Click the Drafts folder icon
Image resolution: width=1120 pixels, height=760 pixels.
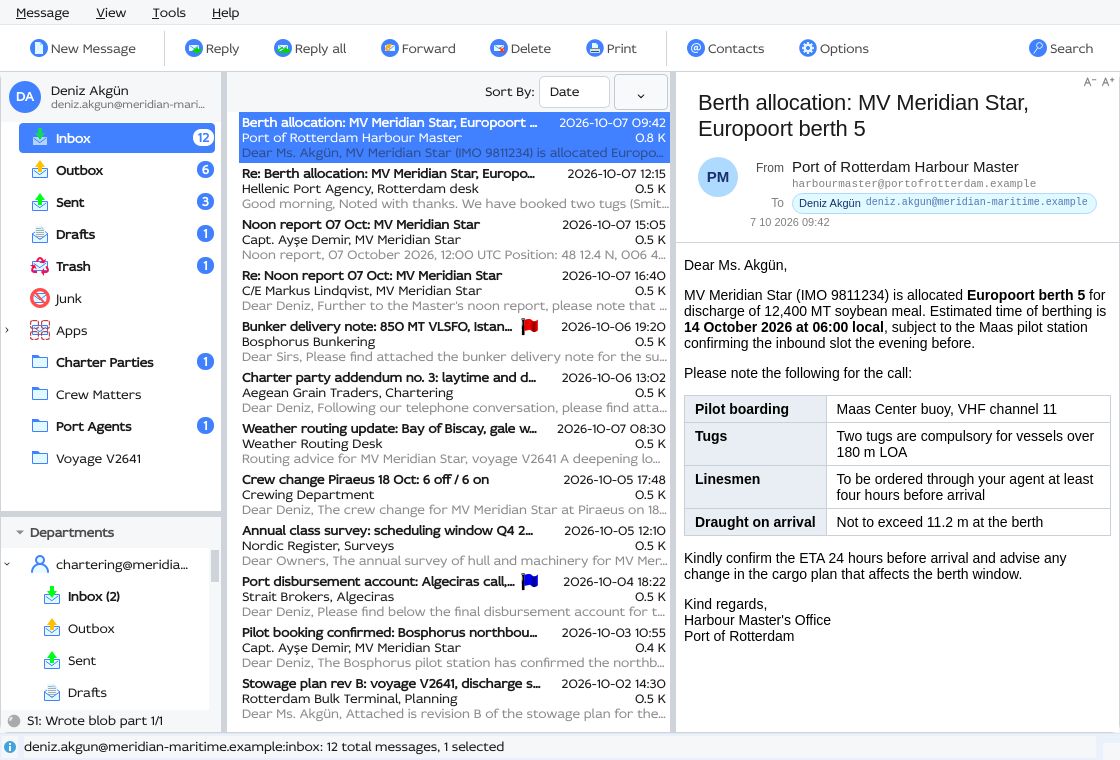click(x=40, y=234)
